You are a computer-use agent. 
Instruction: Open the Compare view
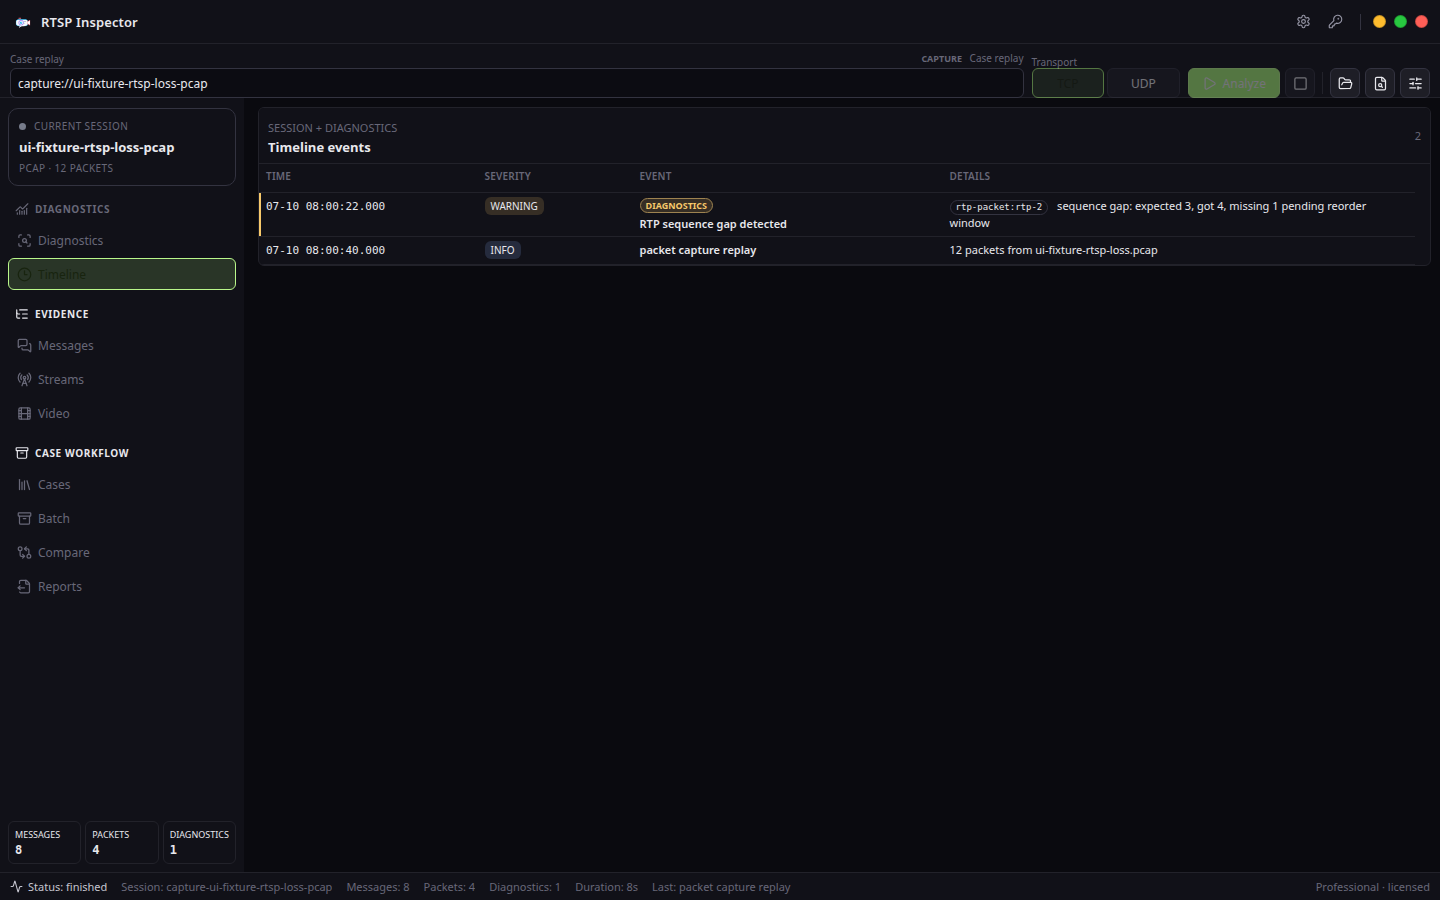coord(122,553)
